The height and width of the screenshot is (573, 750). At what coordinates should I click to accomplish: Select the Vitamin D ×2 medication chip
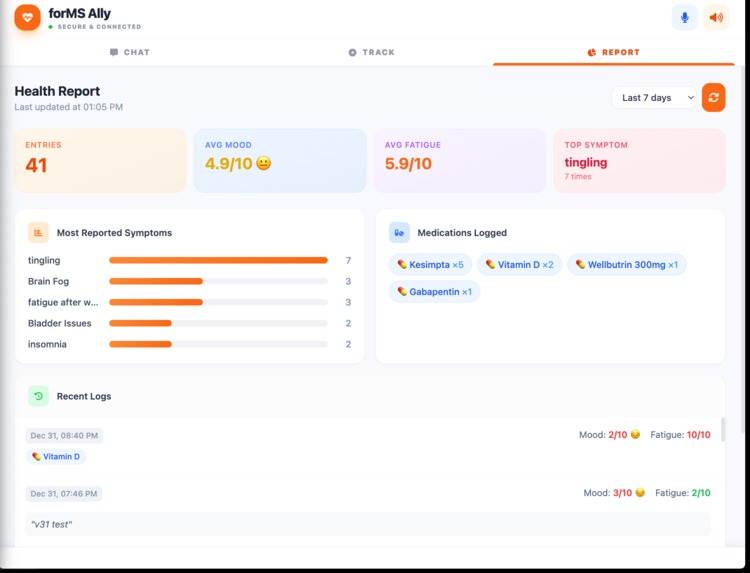[519, 264]
